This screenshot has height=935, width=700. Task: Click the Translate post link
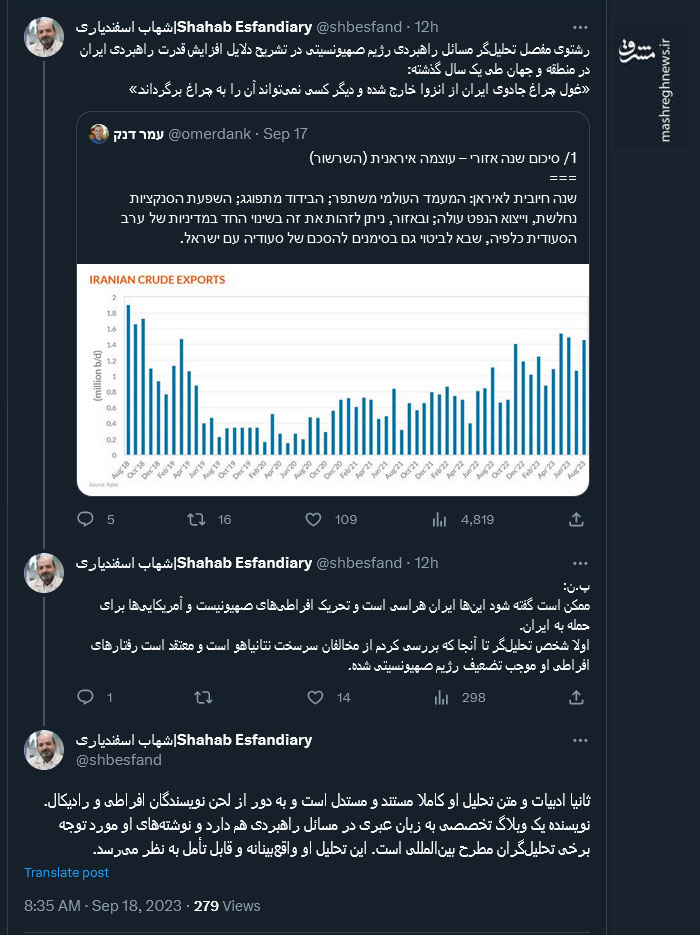coord(66,872)
